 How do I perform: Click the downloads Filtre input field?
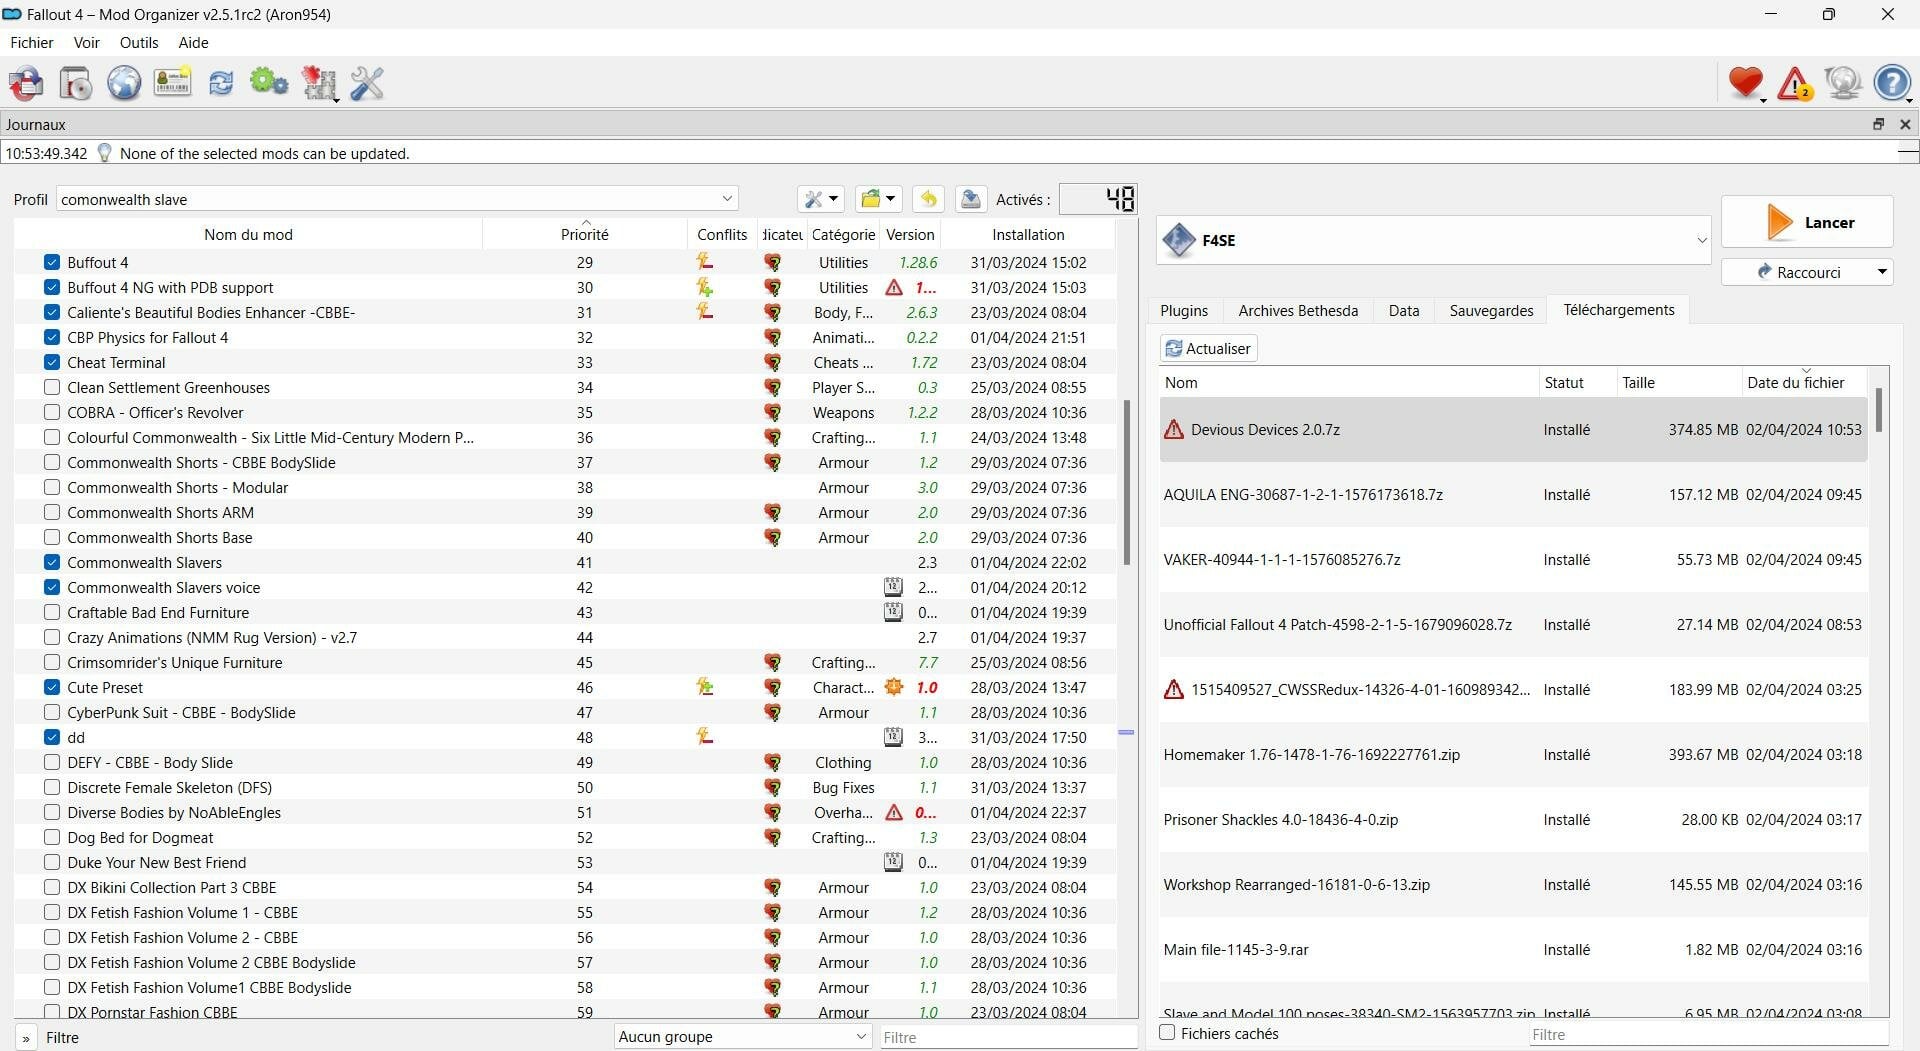coord(1708,1034)
